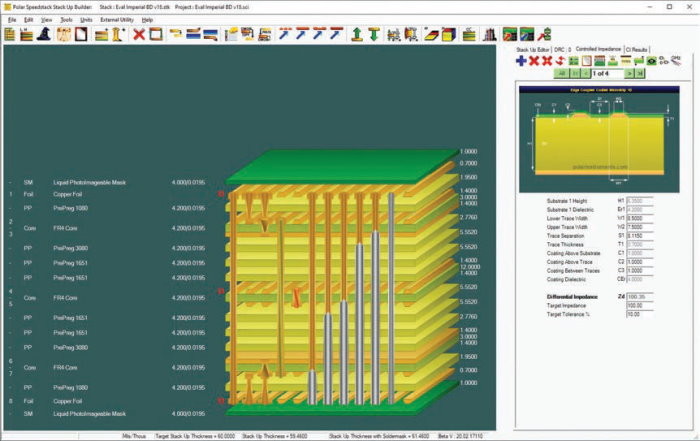Image resolution: width=700 pixels, height=441 pixels.
Task: Click the Coating Between Traces C3 field
Action: point(640,270)
